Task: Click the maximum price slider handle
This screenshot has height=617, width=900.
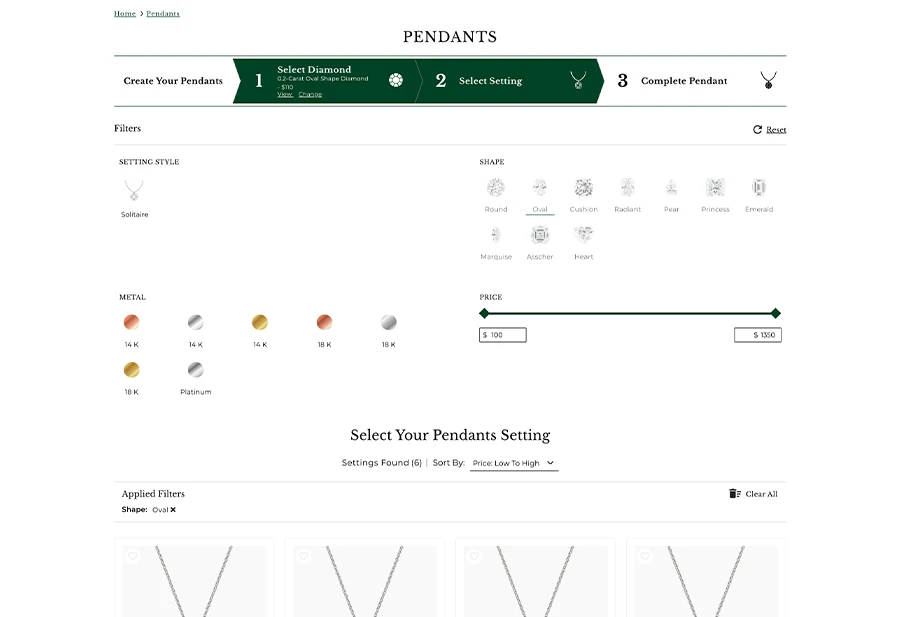Action: pos(776,313)
